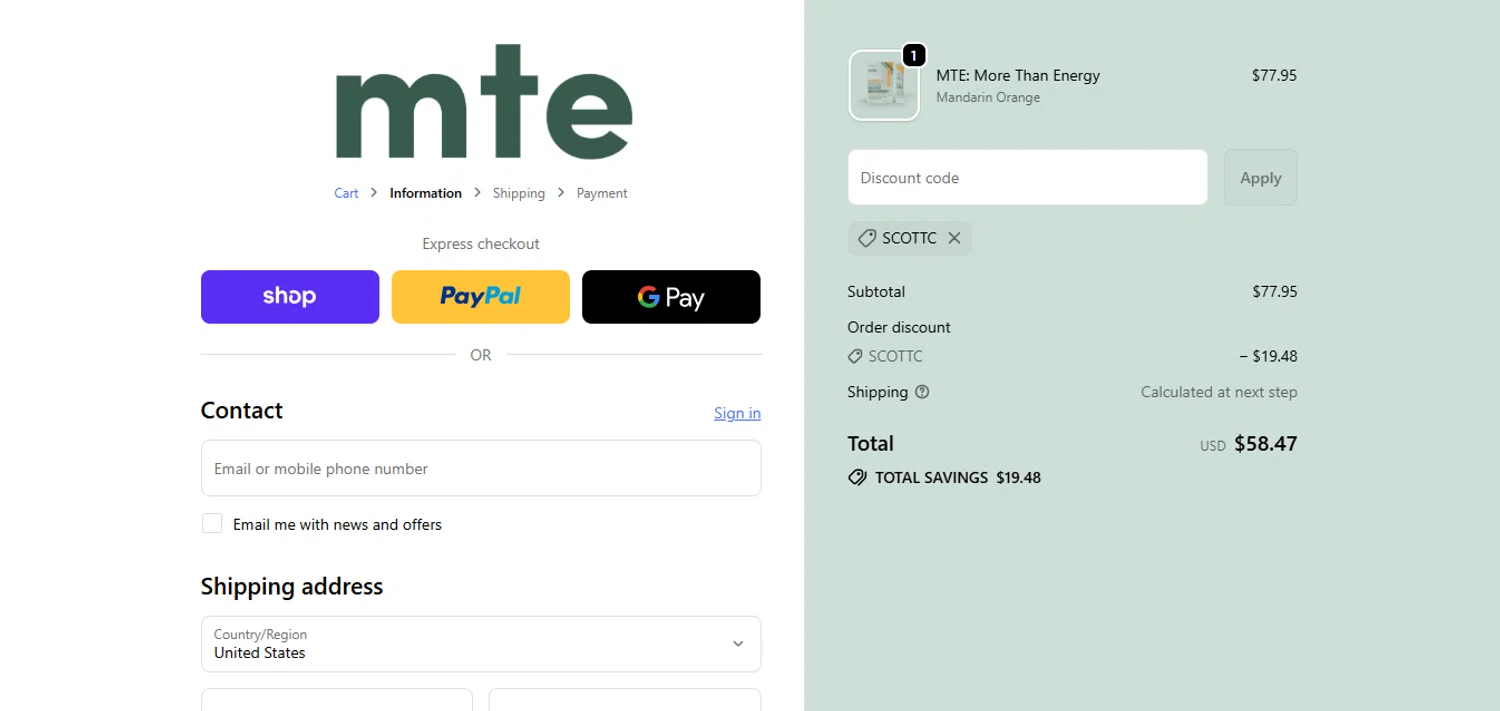Pay with PayPal express checkout

(481, 297)
